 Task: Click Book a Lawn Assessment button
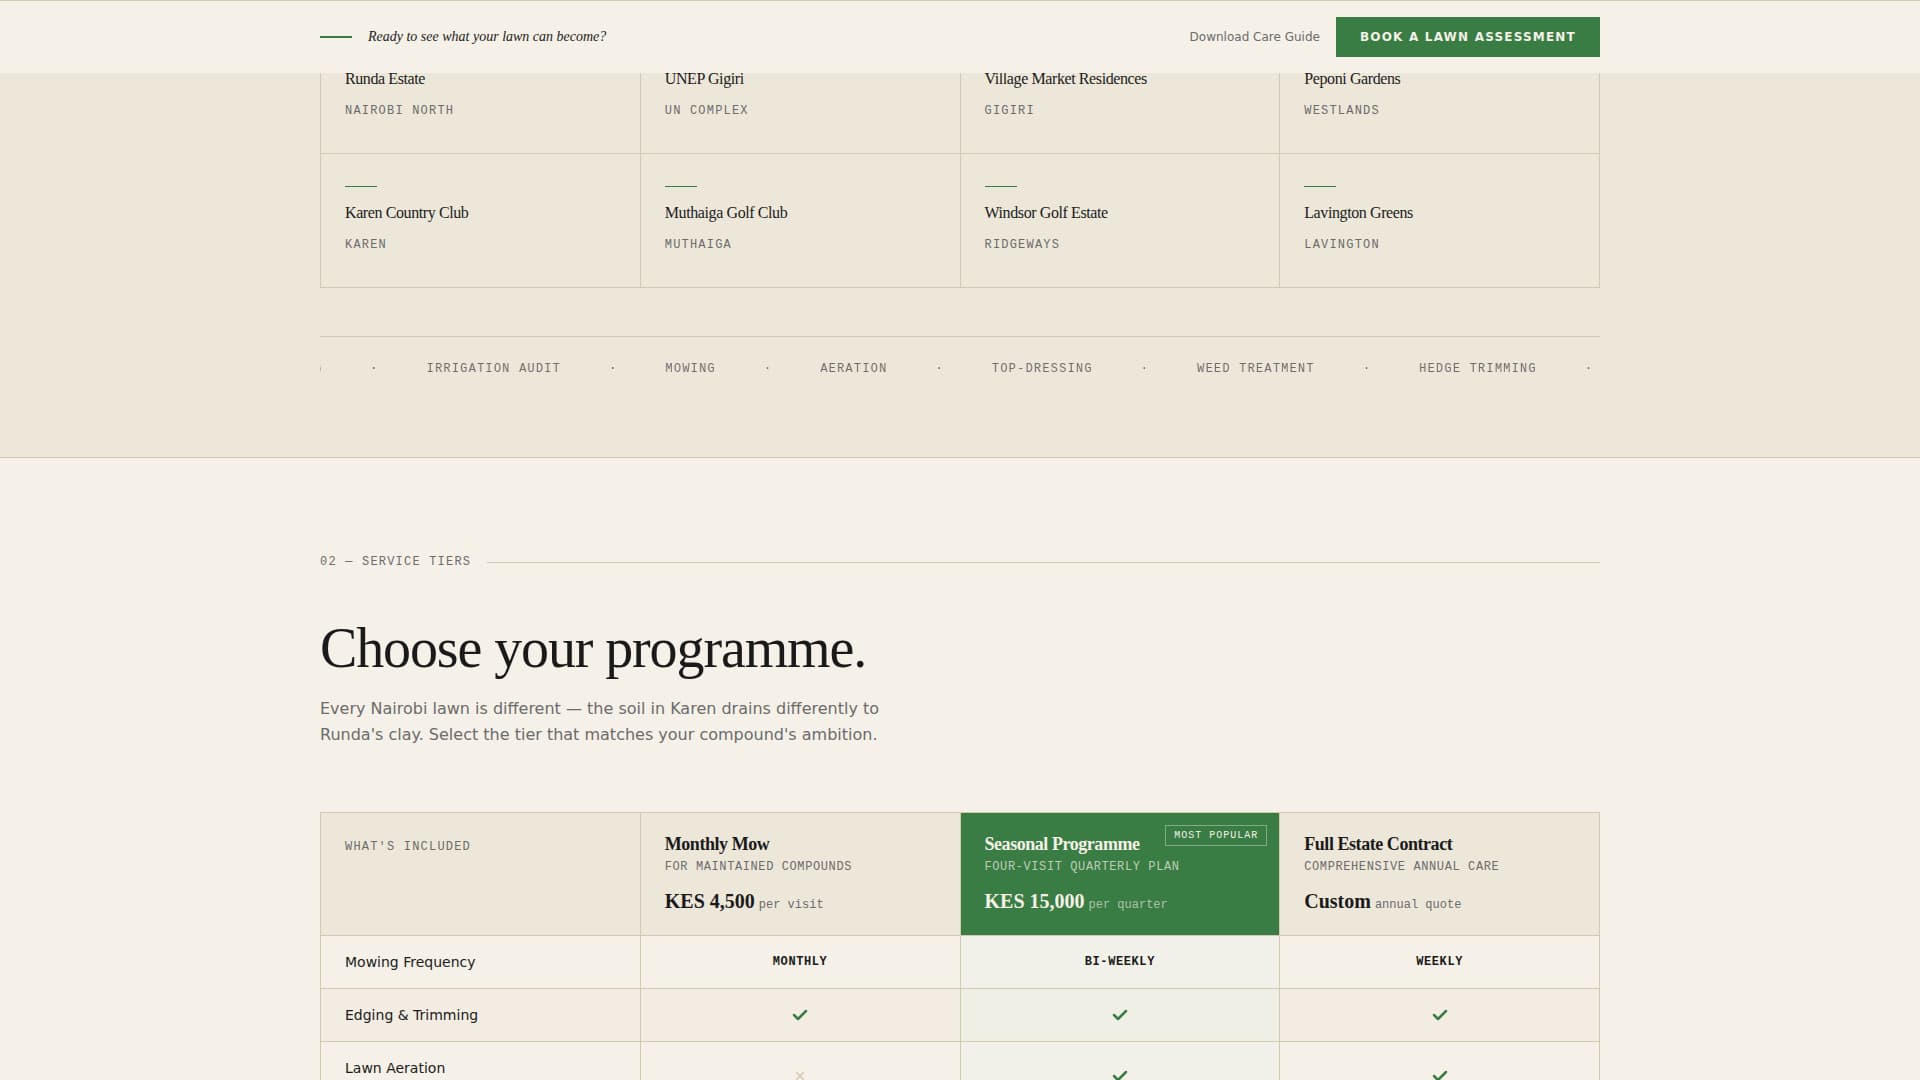(1467, 37)
